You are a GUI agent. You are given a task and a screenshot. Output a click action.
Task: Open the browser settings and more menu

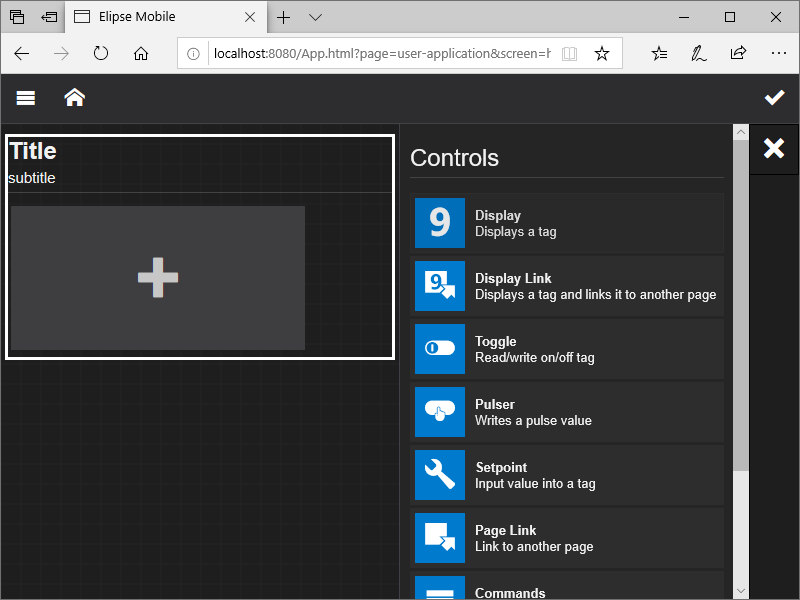click(x=778, y=54)
